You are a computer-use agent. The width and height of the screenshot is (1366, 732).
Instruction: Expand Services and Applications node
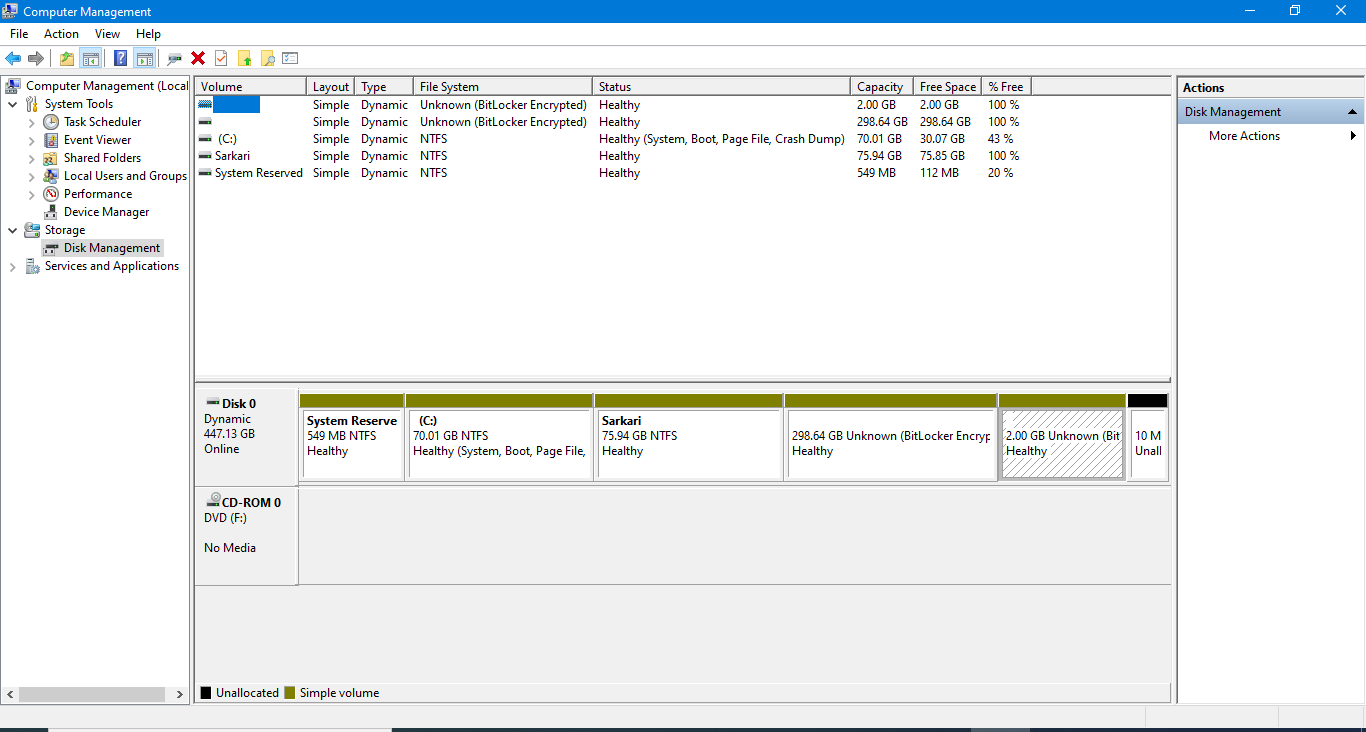click(x=12, y=267)
